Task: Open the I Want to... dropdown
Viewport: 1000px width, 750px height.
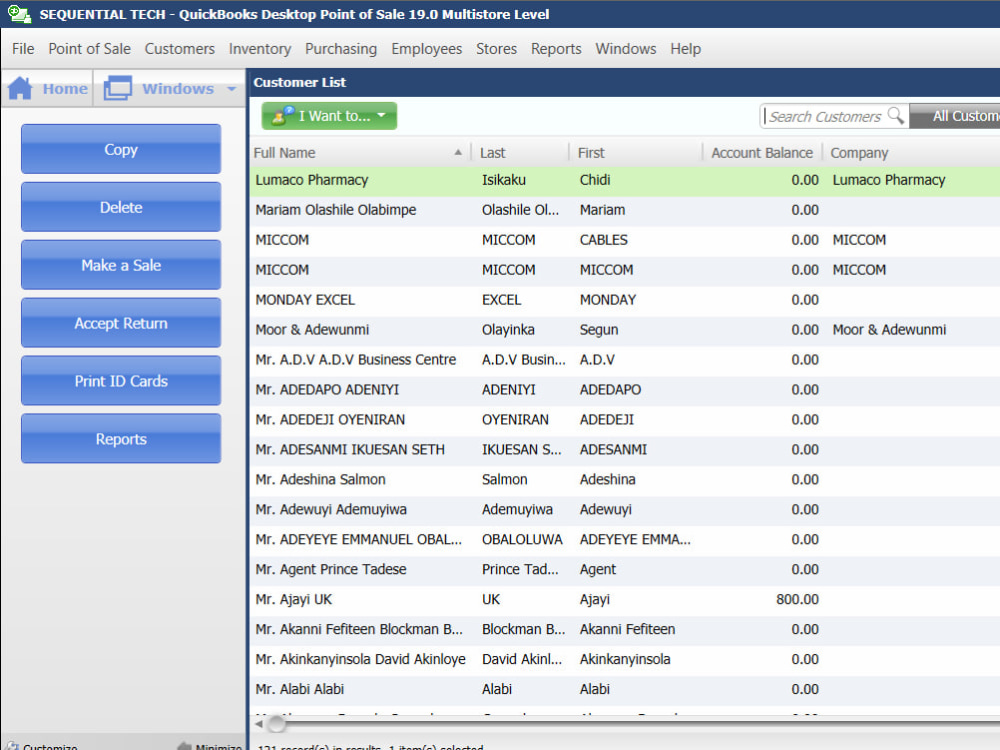Action: point(329,116)
